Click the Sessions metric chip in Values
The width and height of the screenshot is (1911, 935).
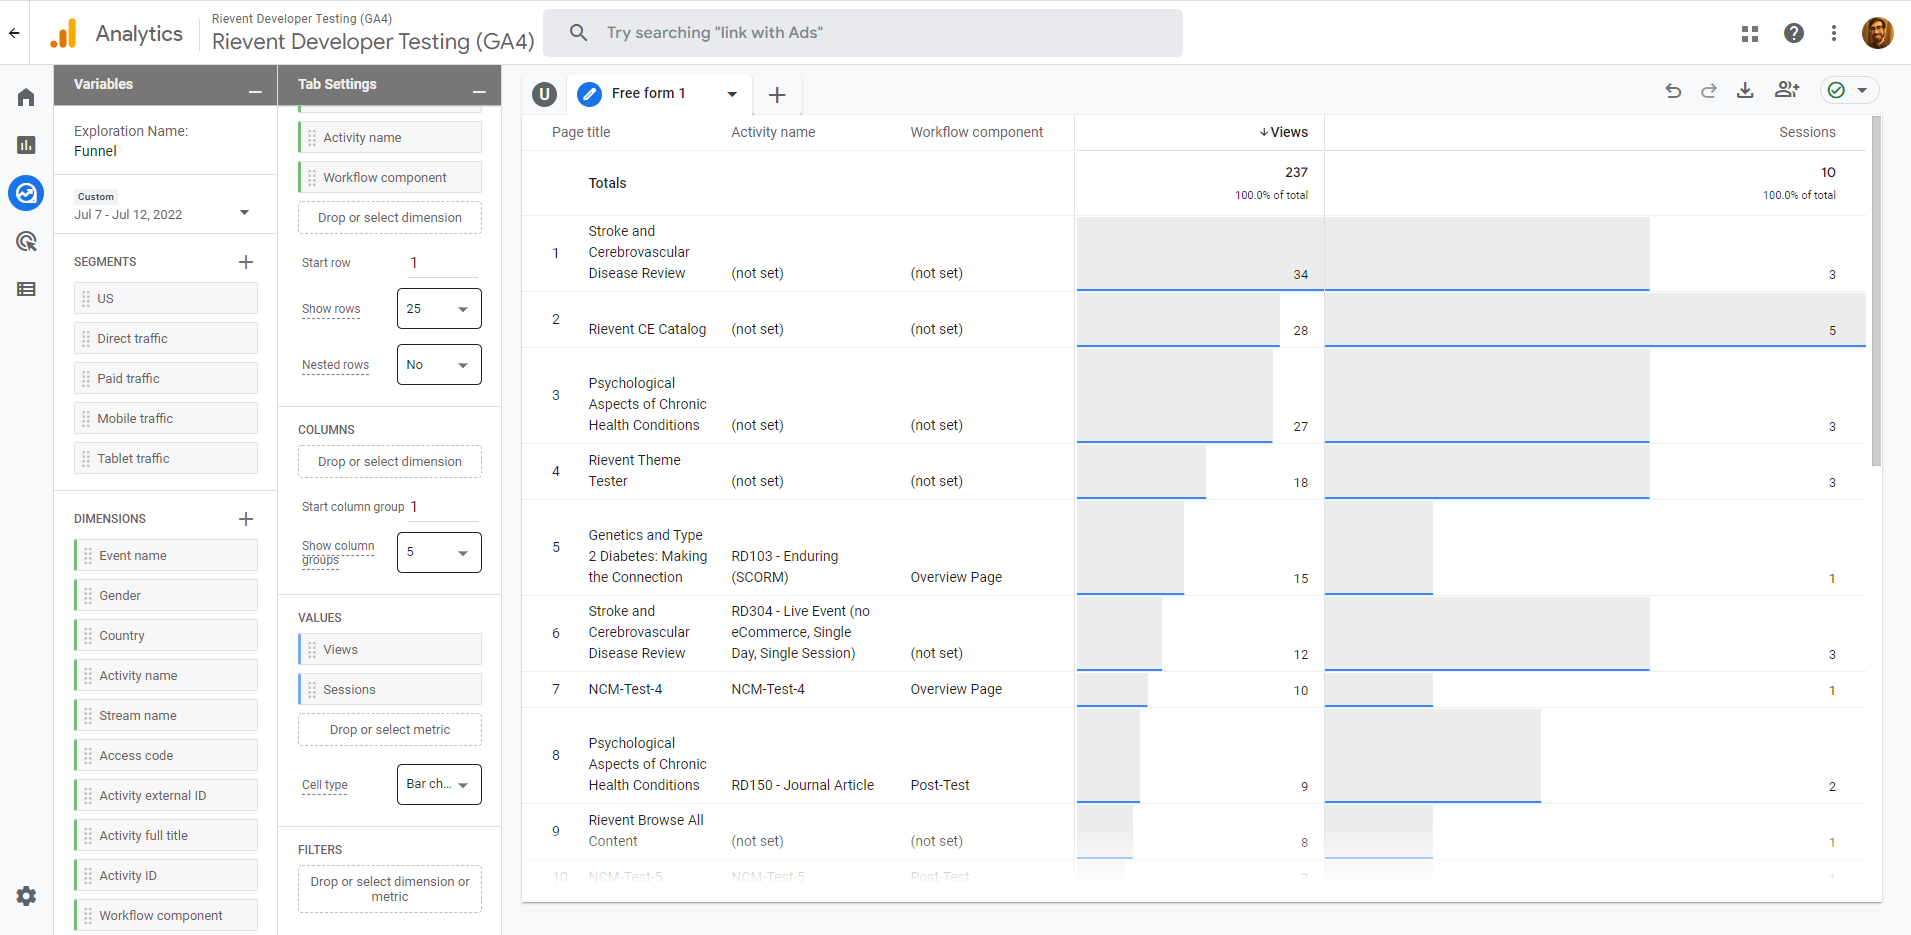point(390,689)
